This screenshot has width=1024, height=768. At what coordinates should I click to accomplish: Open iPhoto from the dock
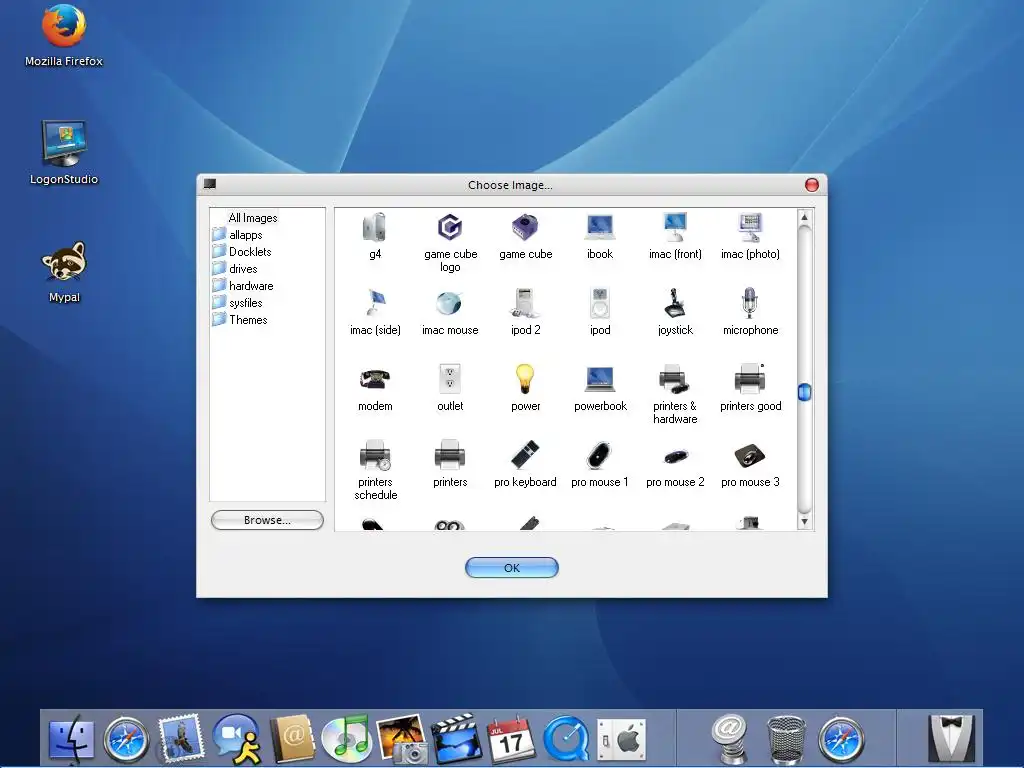click(402, 739)
